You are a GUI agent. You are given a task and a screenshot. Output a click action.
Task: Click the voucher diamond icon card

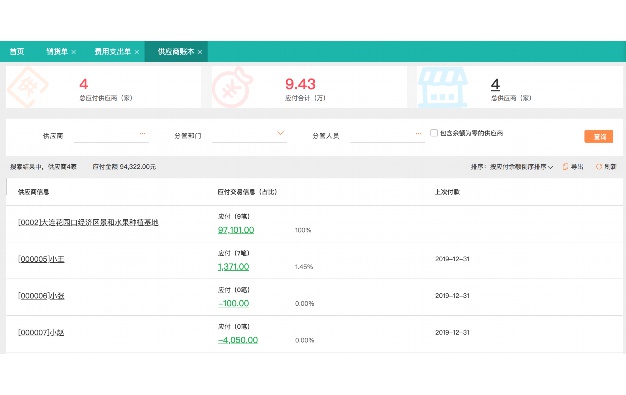(27, 87)
